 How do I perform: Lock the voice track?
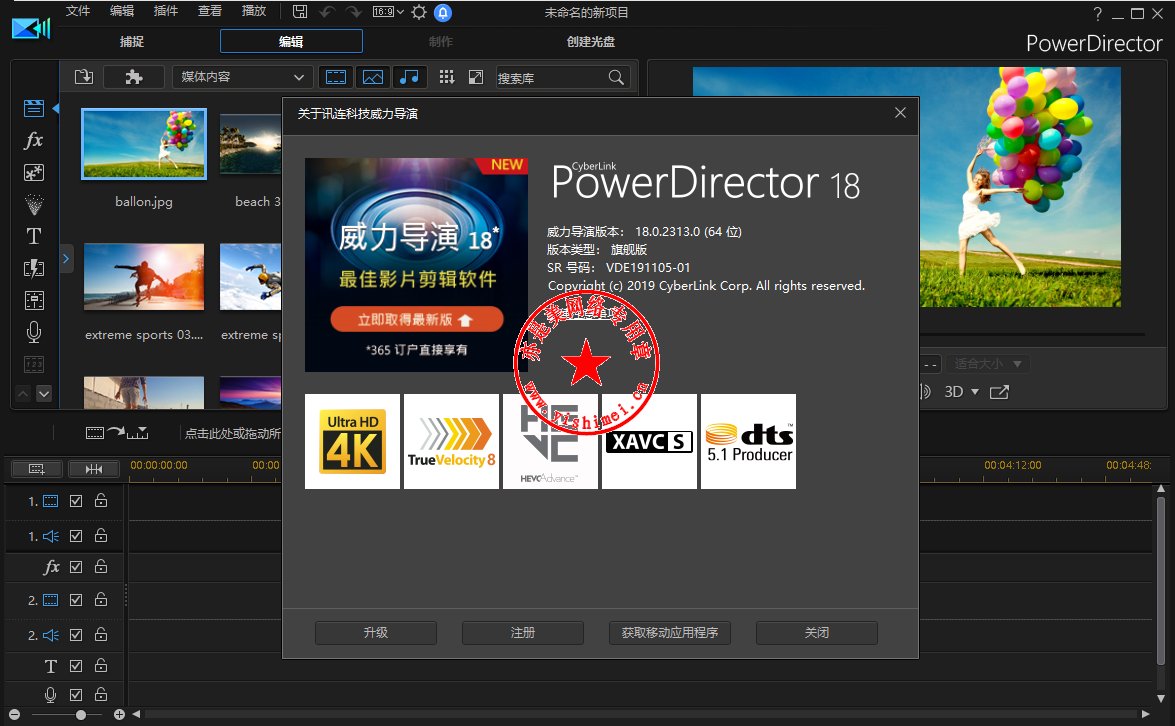click(101, 695)
